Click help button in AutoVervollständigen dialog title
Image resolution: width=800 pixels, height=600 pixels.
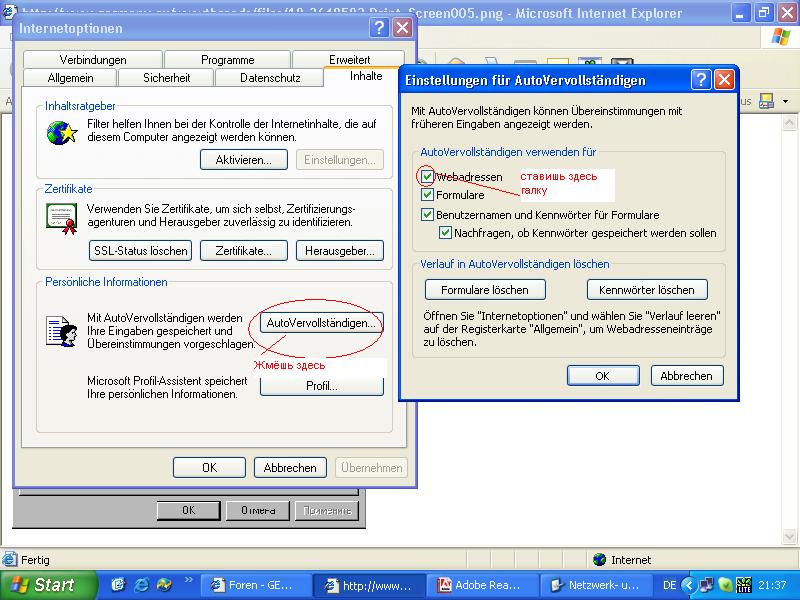[700, 80]
